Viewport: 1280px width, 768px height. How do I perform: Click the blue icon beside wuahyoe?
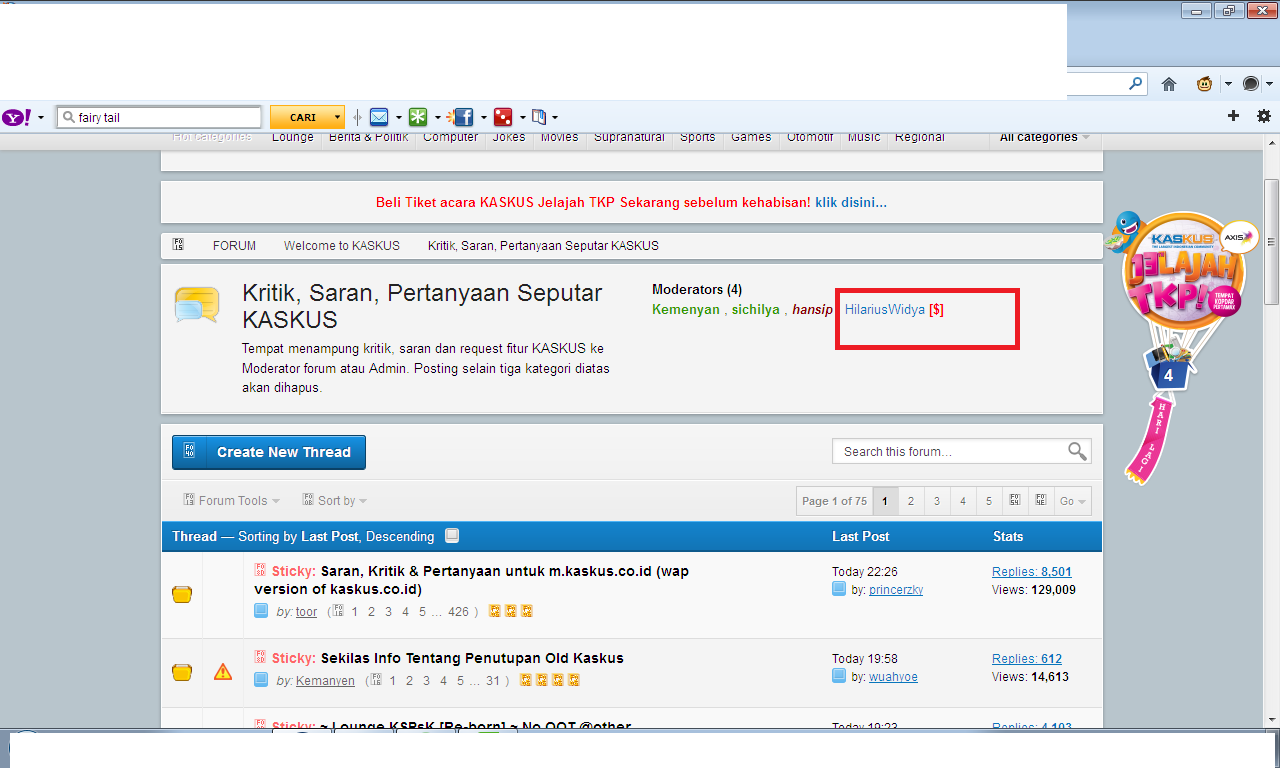(x=839, y=677)
